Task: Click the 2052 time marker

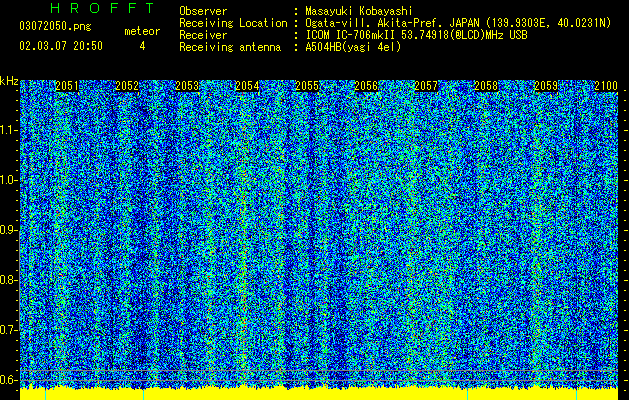Action: tap(127, 86)
